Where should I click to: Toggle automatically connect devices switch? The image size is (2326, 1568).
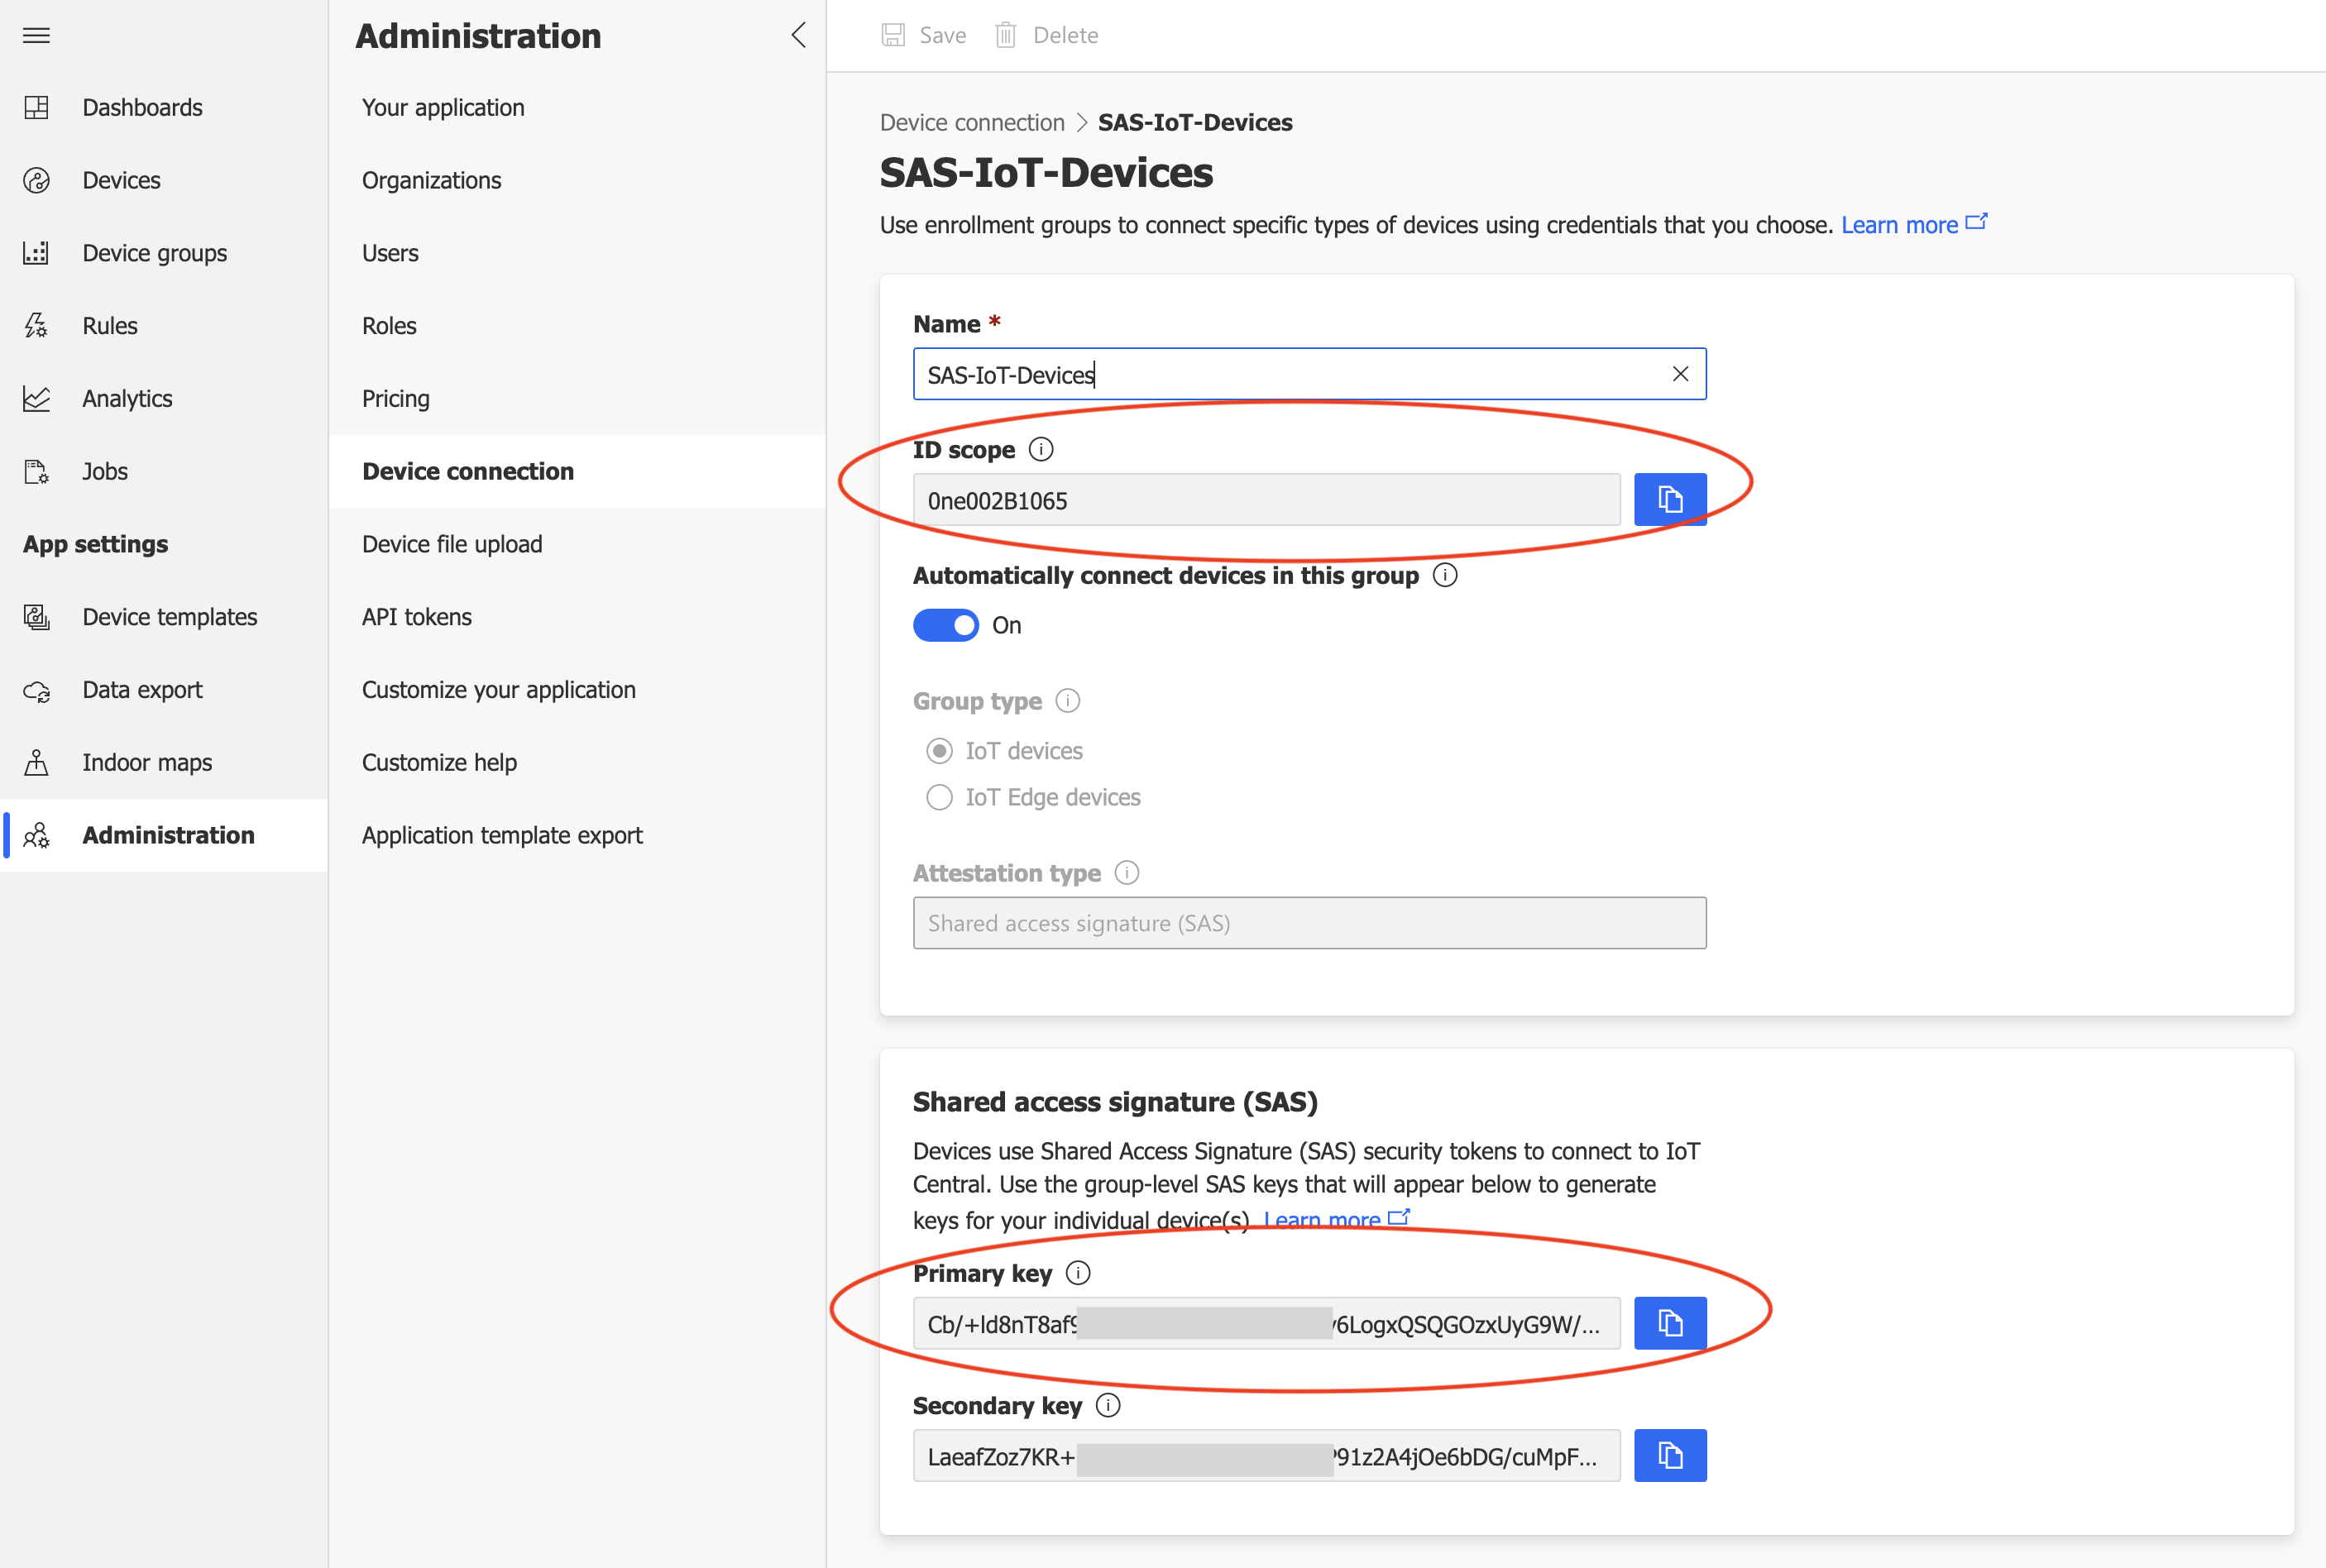pyautogui.click(x=945, y=625)
